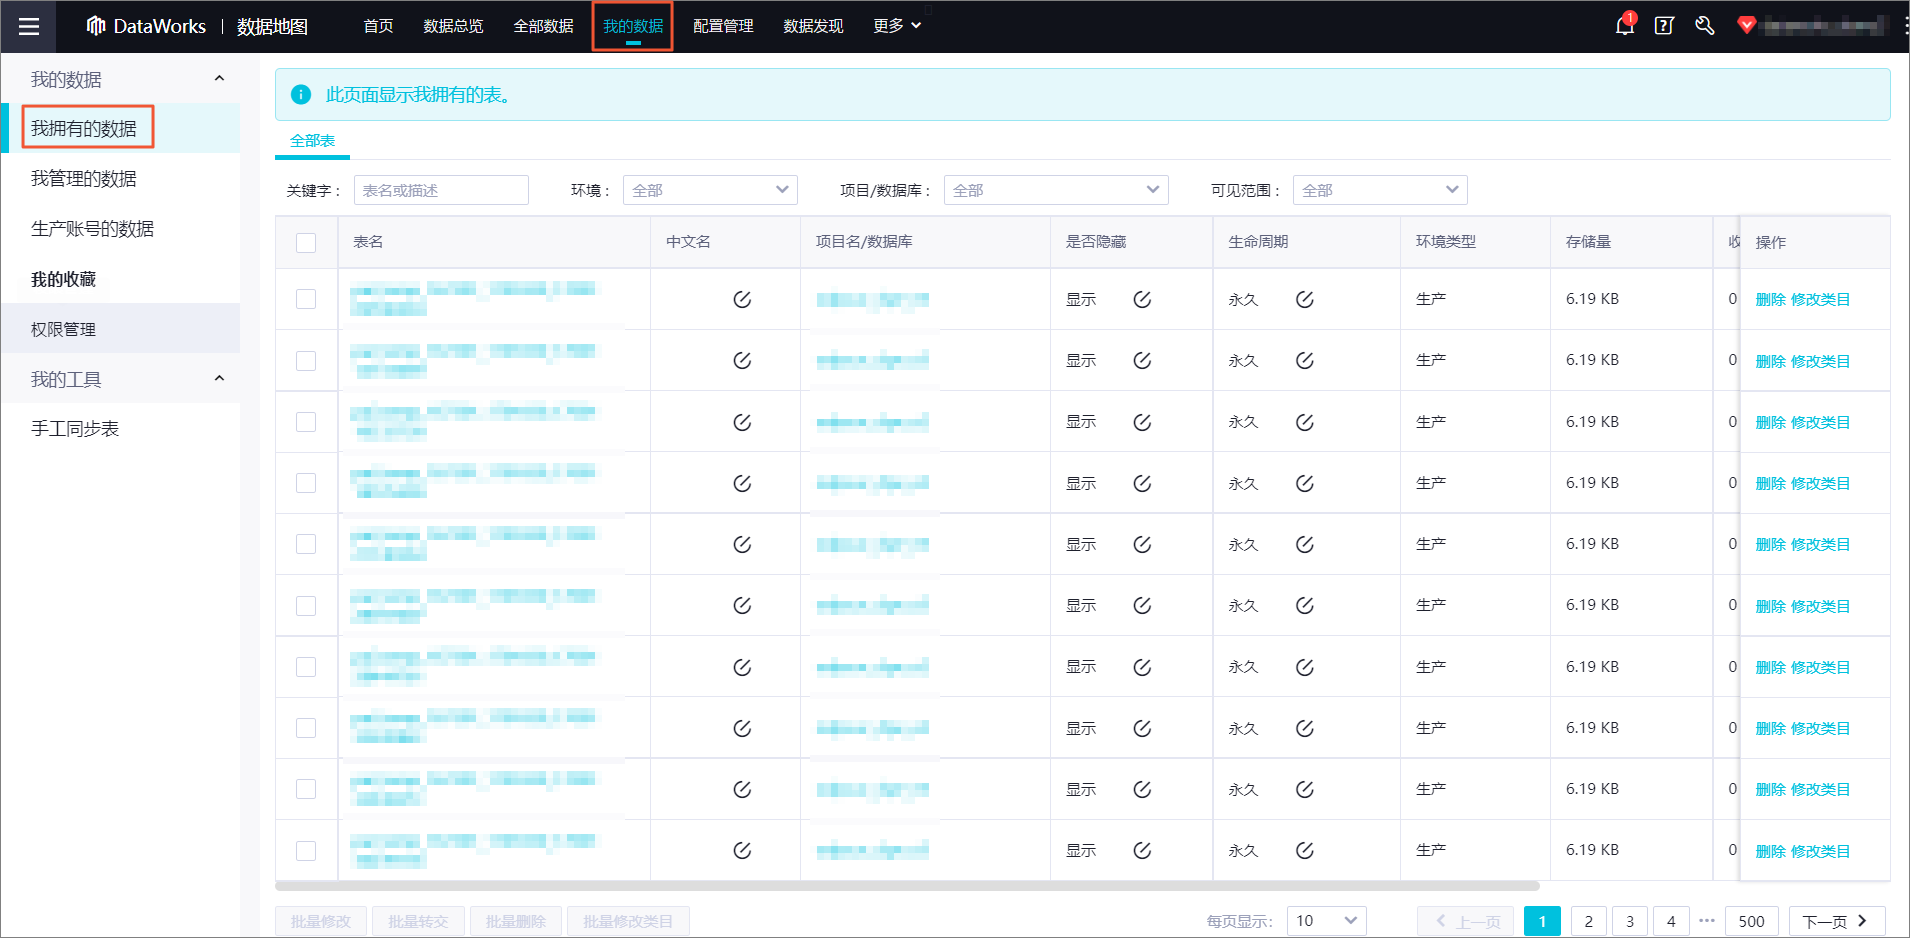Edit hidden status 显示 in eighth row
The image size is (1910, 938).
tap(1142, 728)
